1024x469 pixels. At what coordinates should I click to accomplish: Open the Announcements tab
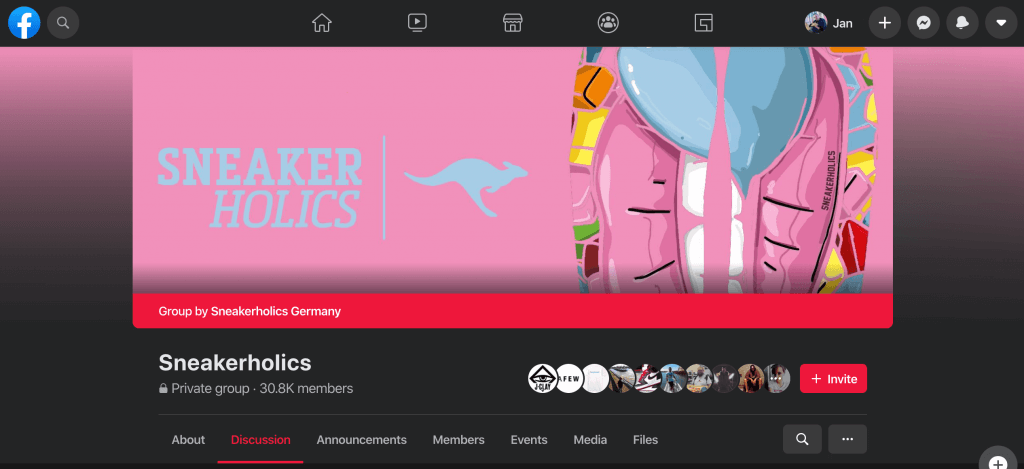tap(362, 440)
